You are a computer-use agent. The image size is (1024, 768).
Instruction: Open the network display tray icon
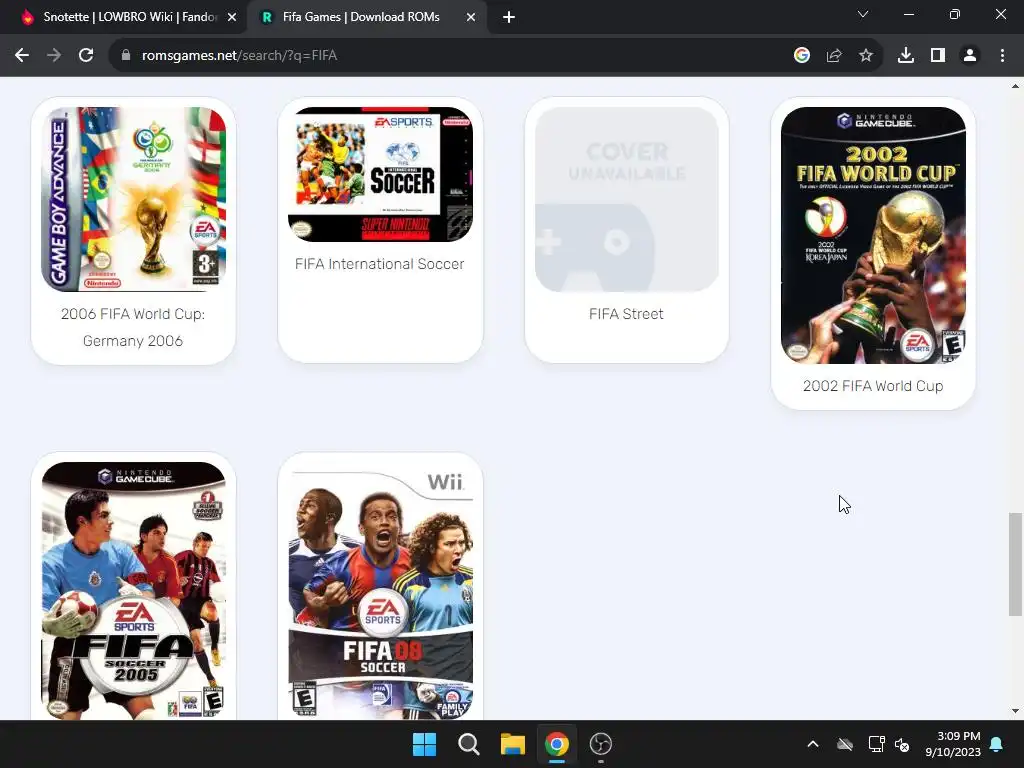876,744
